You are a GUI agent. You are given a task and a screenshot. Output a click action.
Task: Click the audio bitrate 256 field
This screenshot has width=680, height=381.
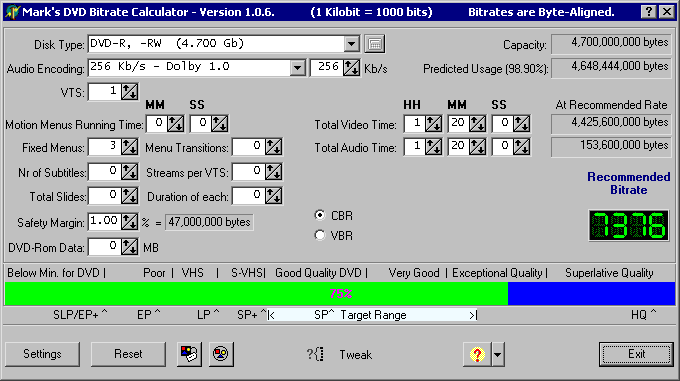[327, 68]
